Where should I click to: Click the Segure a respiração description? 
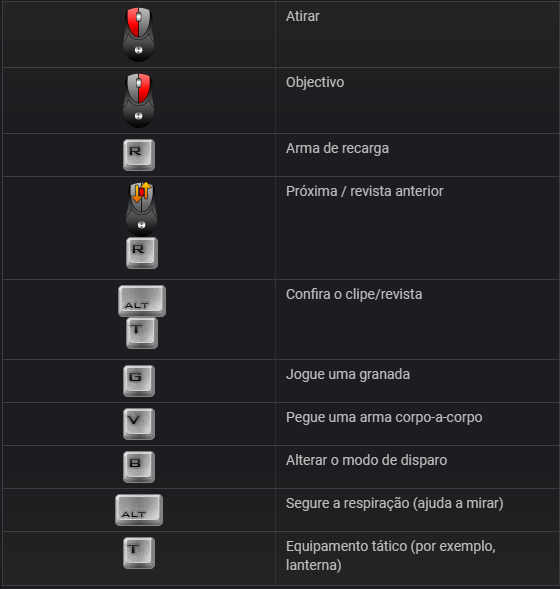[x=394, y=503]
